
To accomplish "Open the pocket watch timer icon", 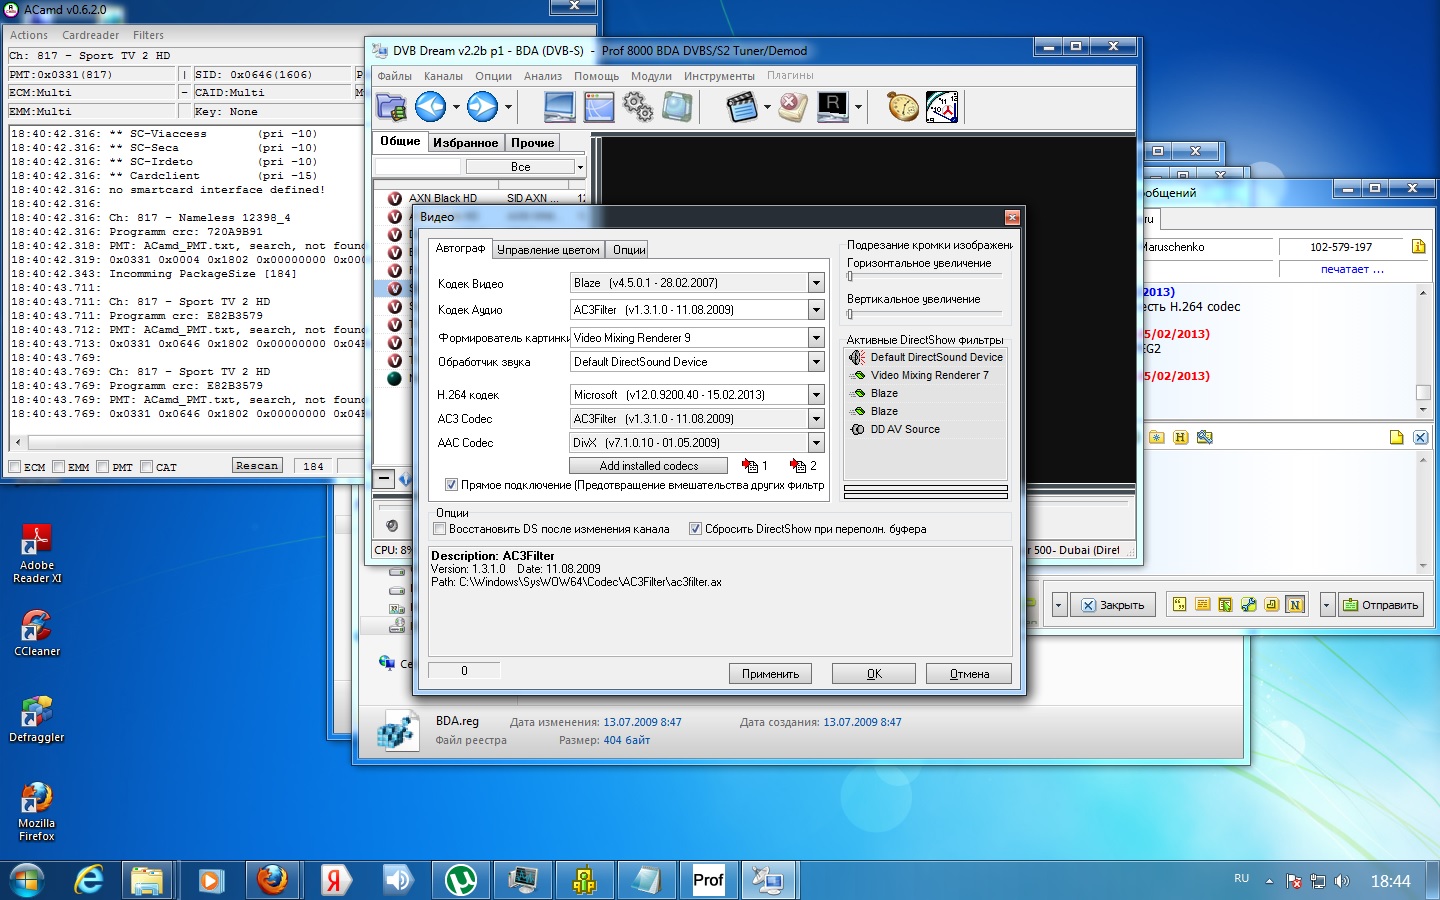I will click(902, 106).
